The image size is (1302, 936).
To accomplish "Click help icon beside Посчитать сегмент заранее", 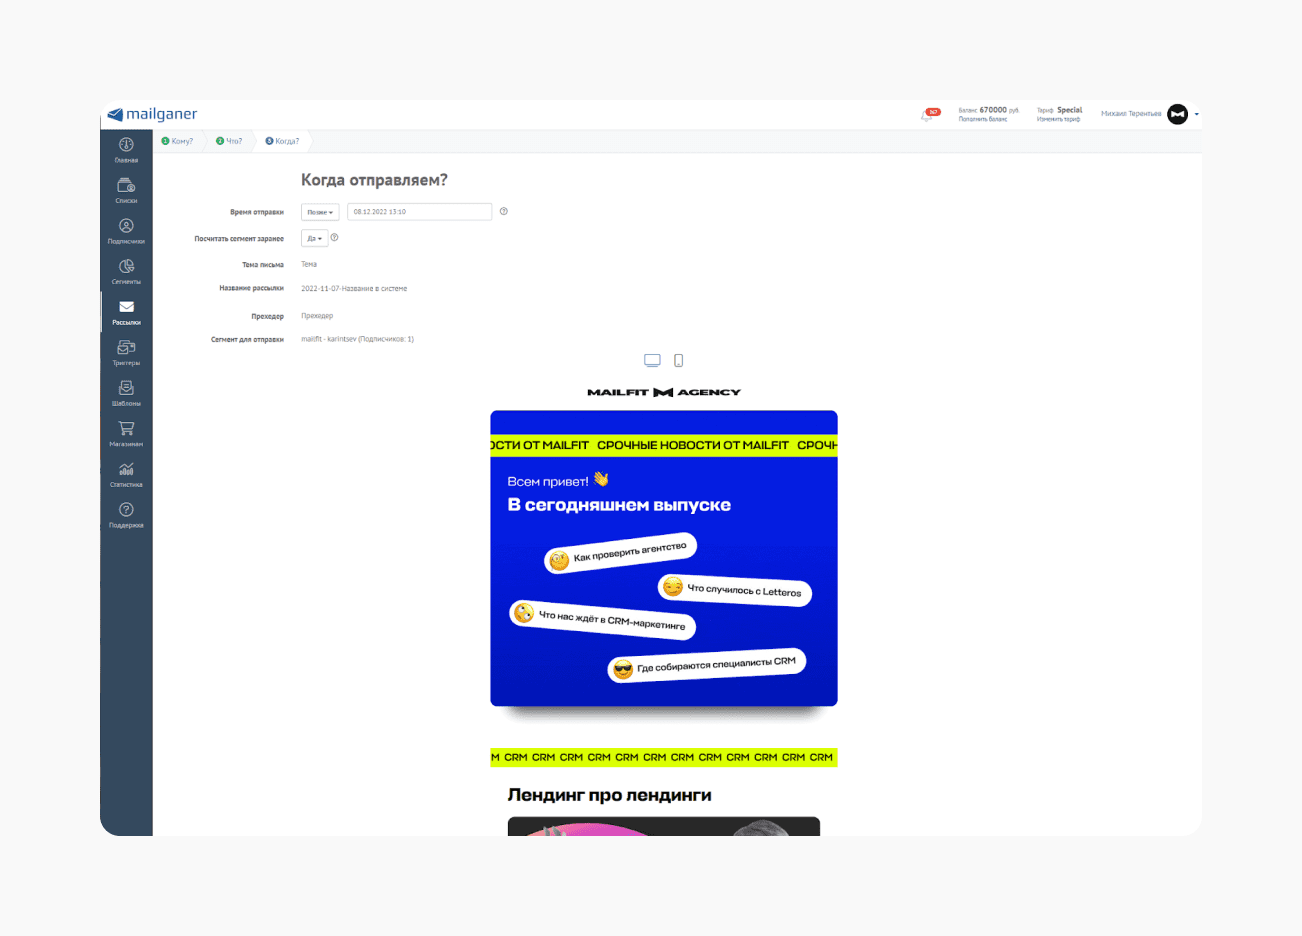I will tap(334, 238).
